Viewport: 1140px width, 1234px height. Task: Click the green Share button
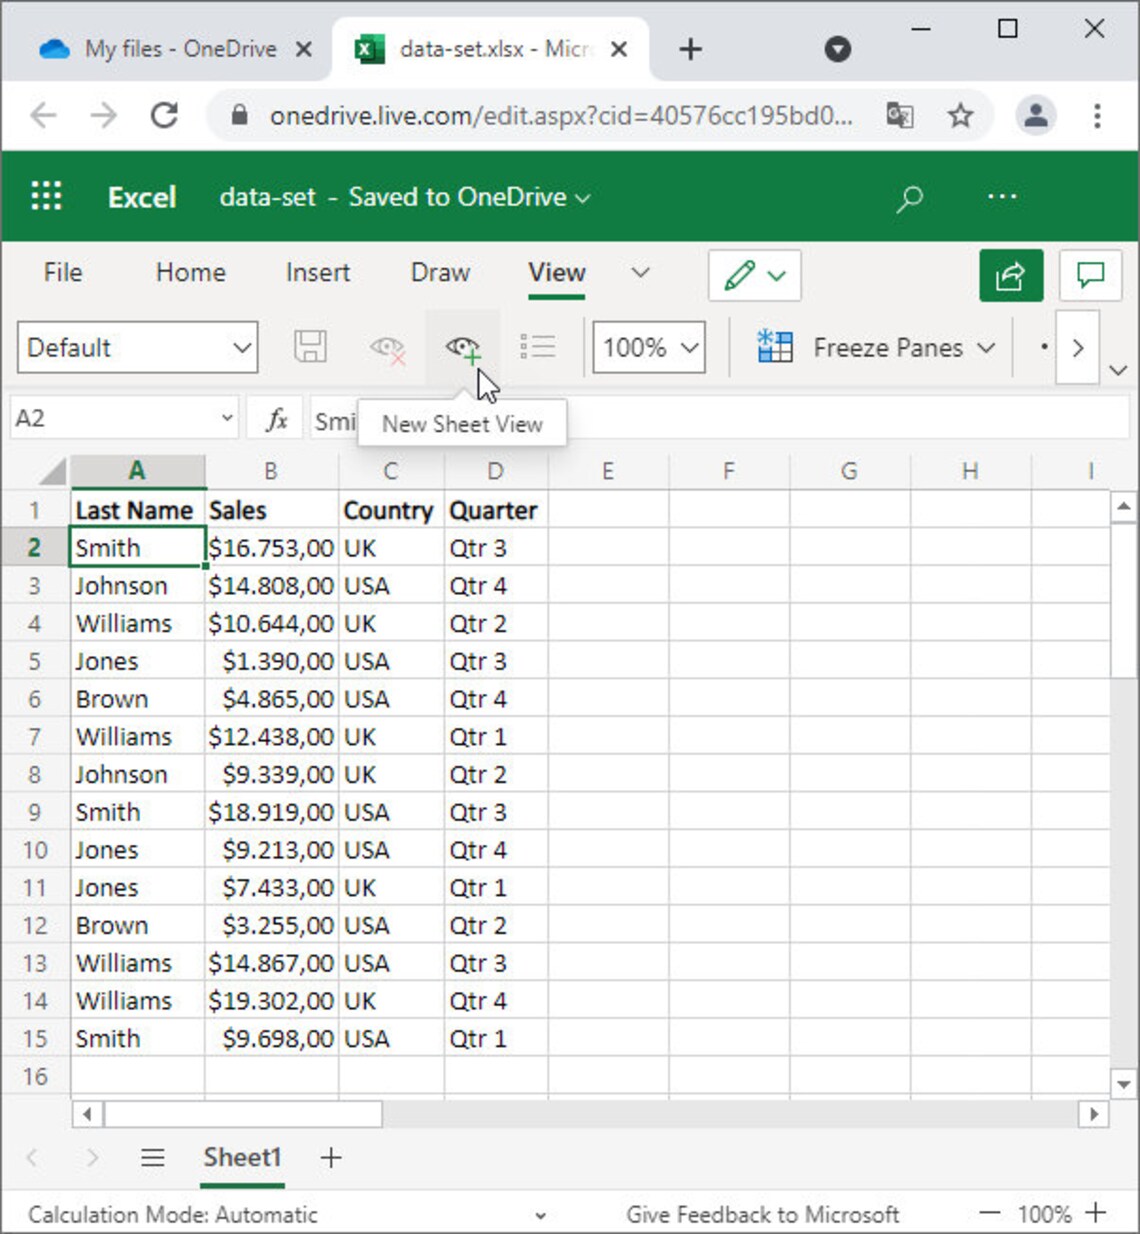point(1010,276)
